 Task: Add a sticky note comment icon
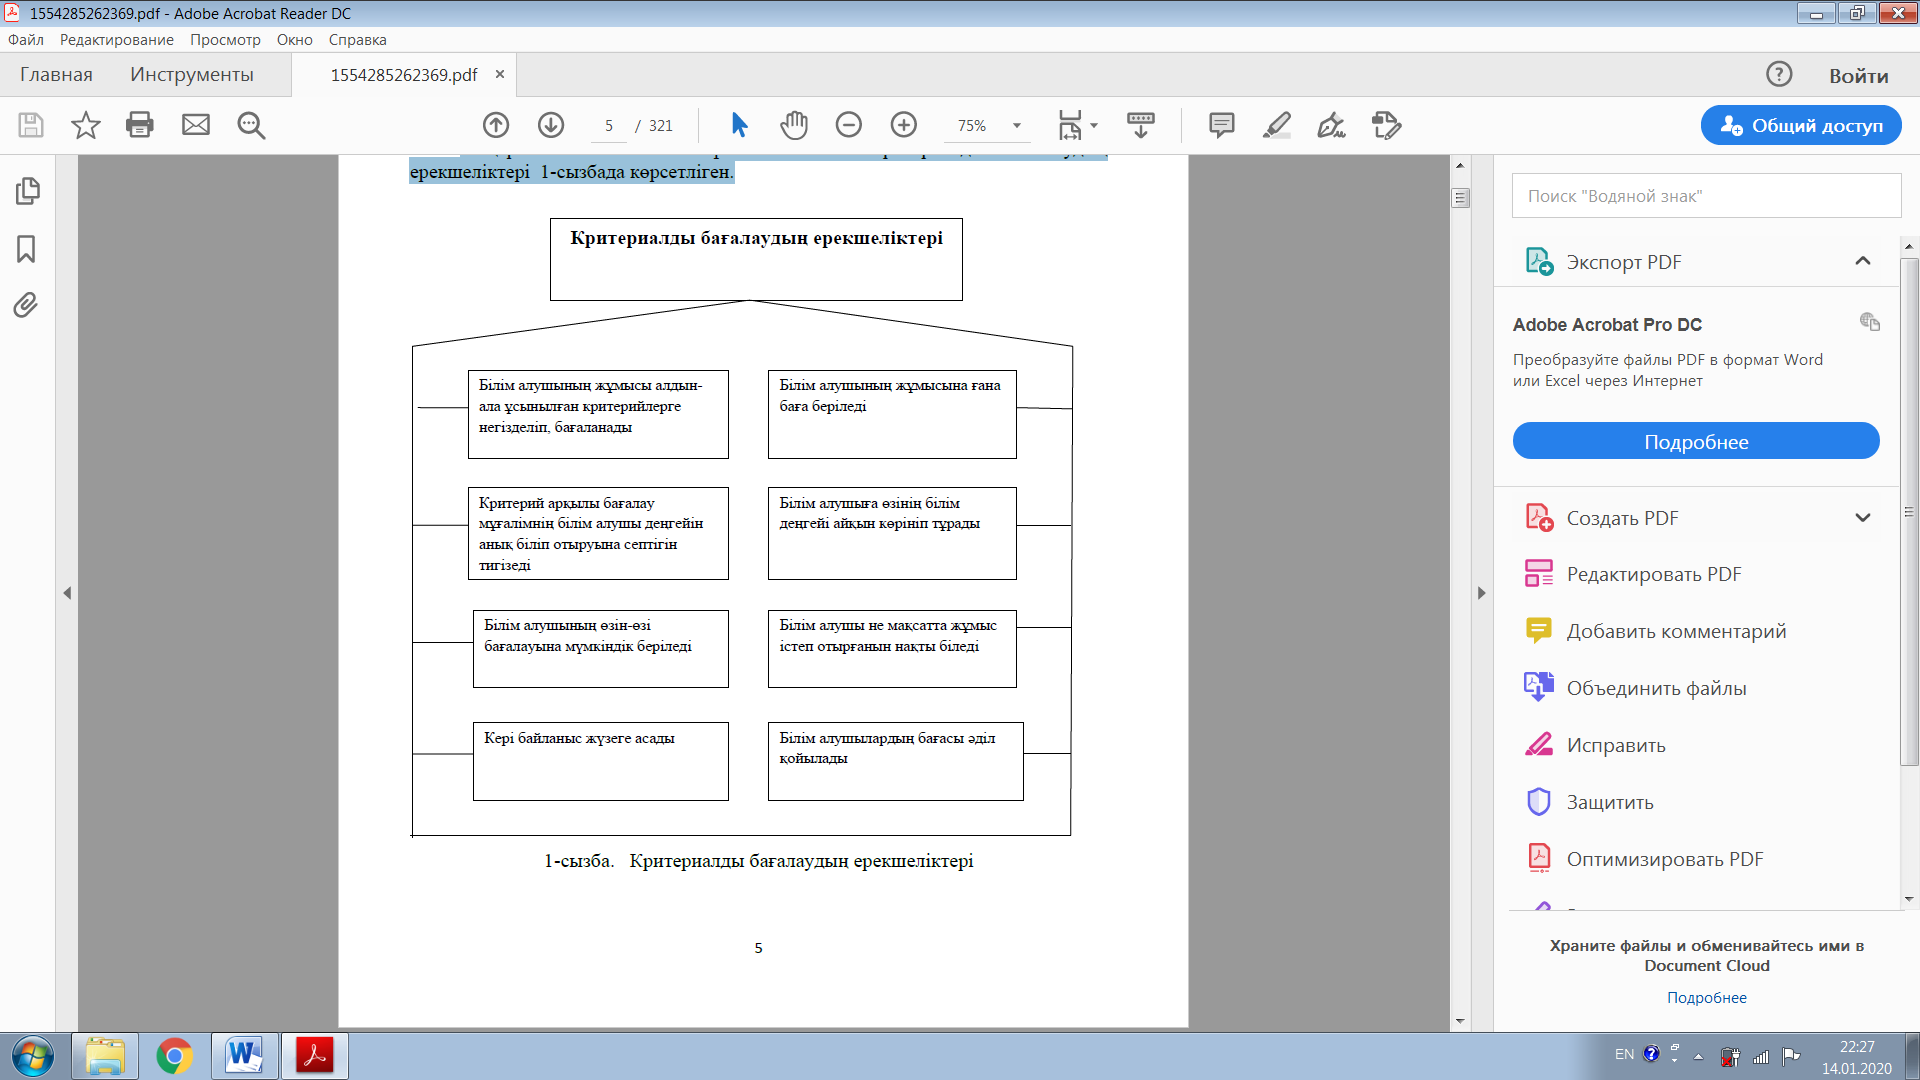[x=1221, y=125]
